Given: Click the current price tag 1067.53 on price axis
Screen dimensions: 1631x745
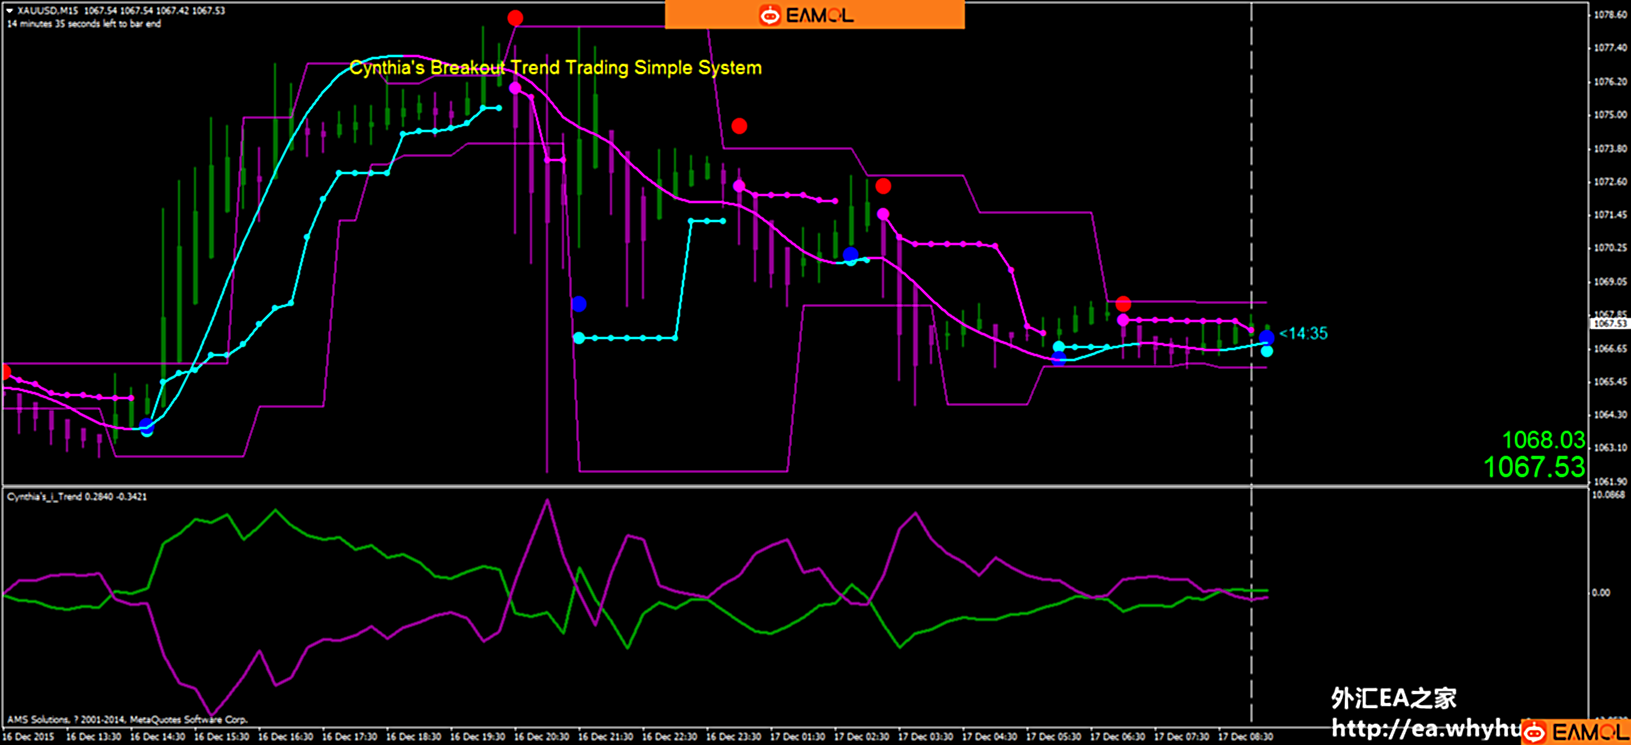Looking at the screenshot, I should click(x=1609, y=324).
